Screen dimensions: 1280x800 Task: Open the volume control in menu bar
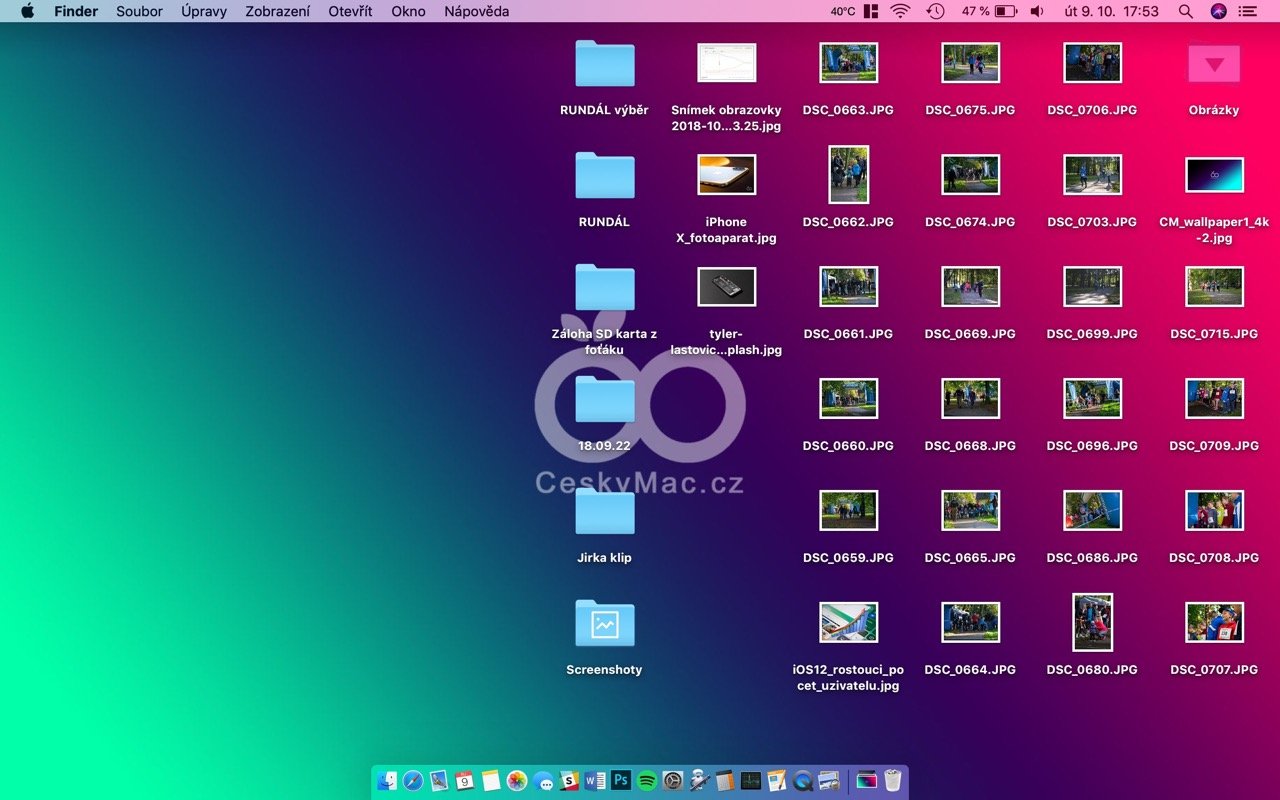[1037, 11]
